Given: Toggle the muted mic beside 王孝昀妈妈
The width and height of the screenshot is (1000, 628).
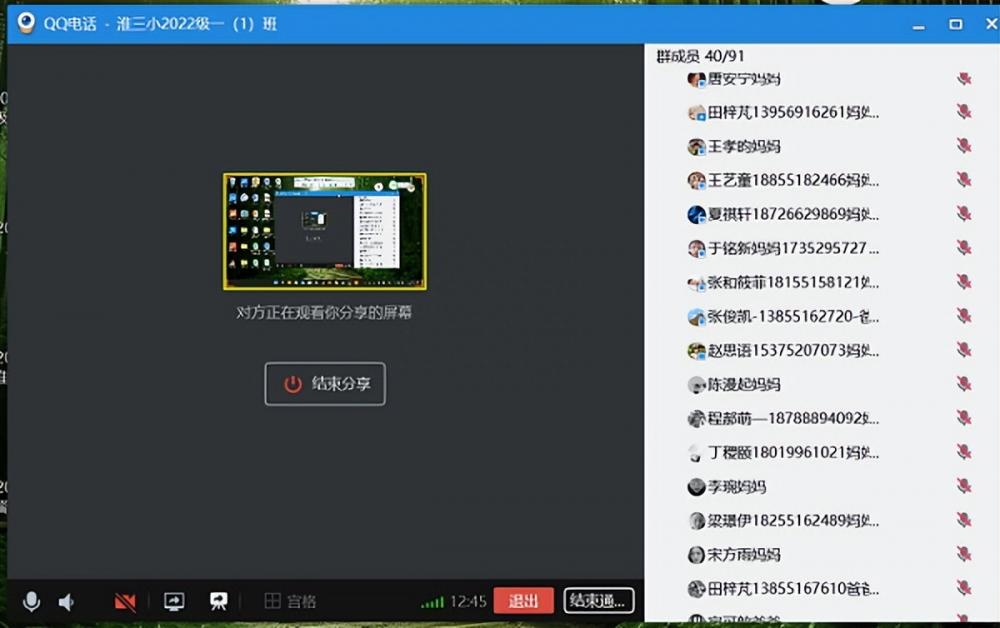Looking at the screenshot, I should coord(964,146).
